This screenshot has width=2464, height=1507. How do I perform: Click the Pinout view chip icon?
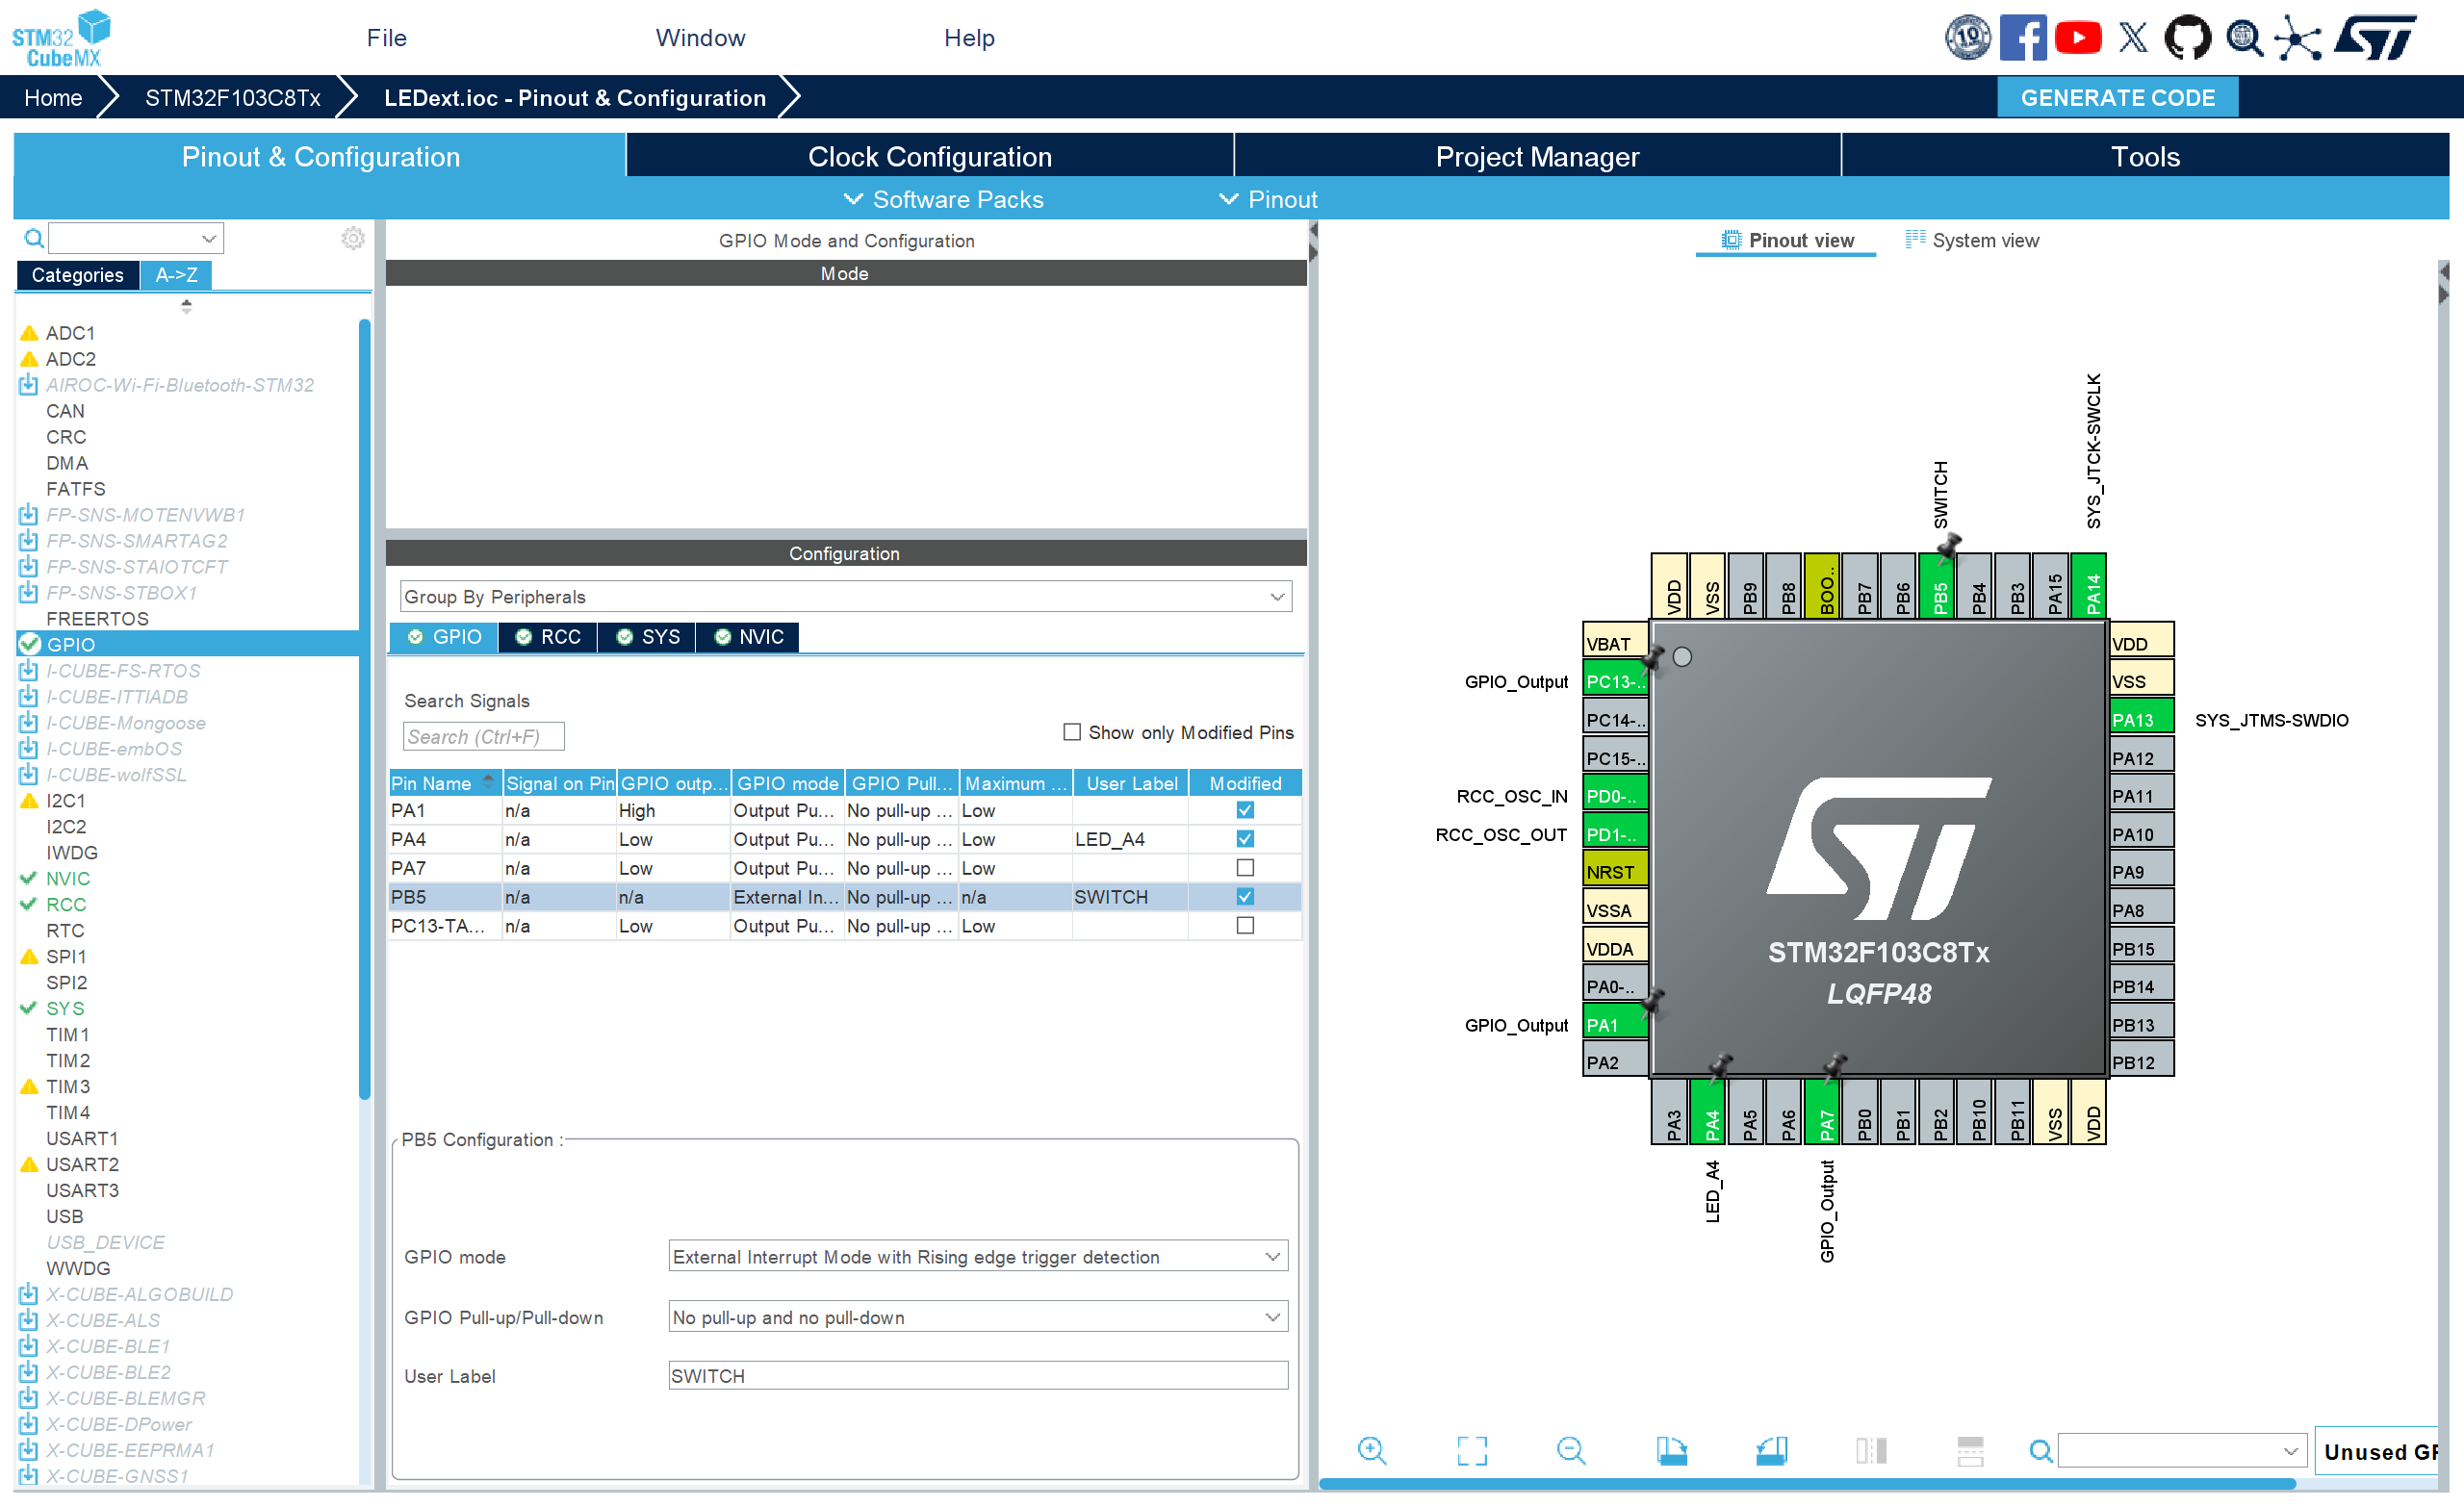click(x=1731, y=240)
